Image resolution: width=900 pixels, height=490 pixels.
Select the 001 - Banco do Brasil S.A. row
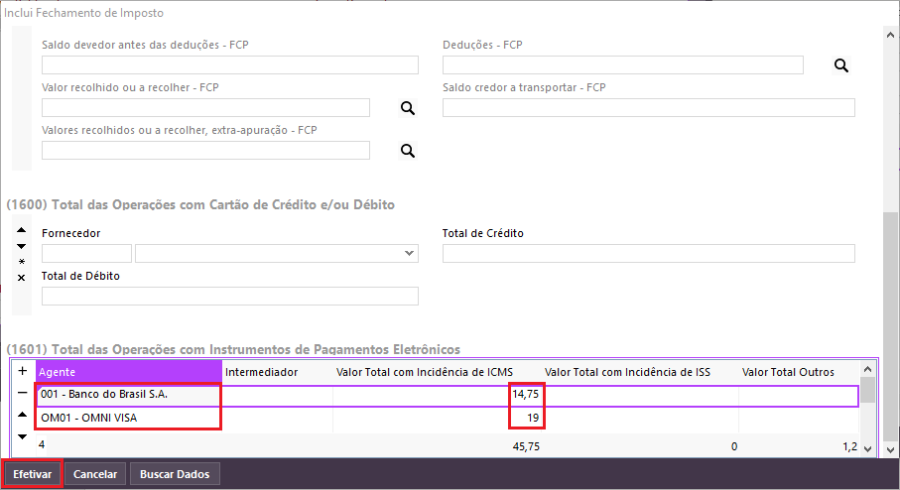447,395
